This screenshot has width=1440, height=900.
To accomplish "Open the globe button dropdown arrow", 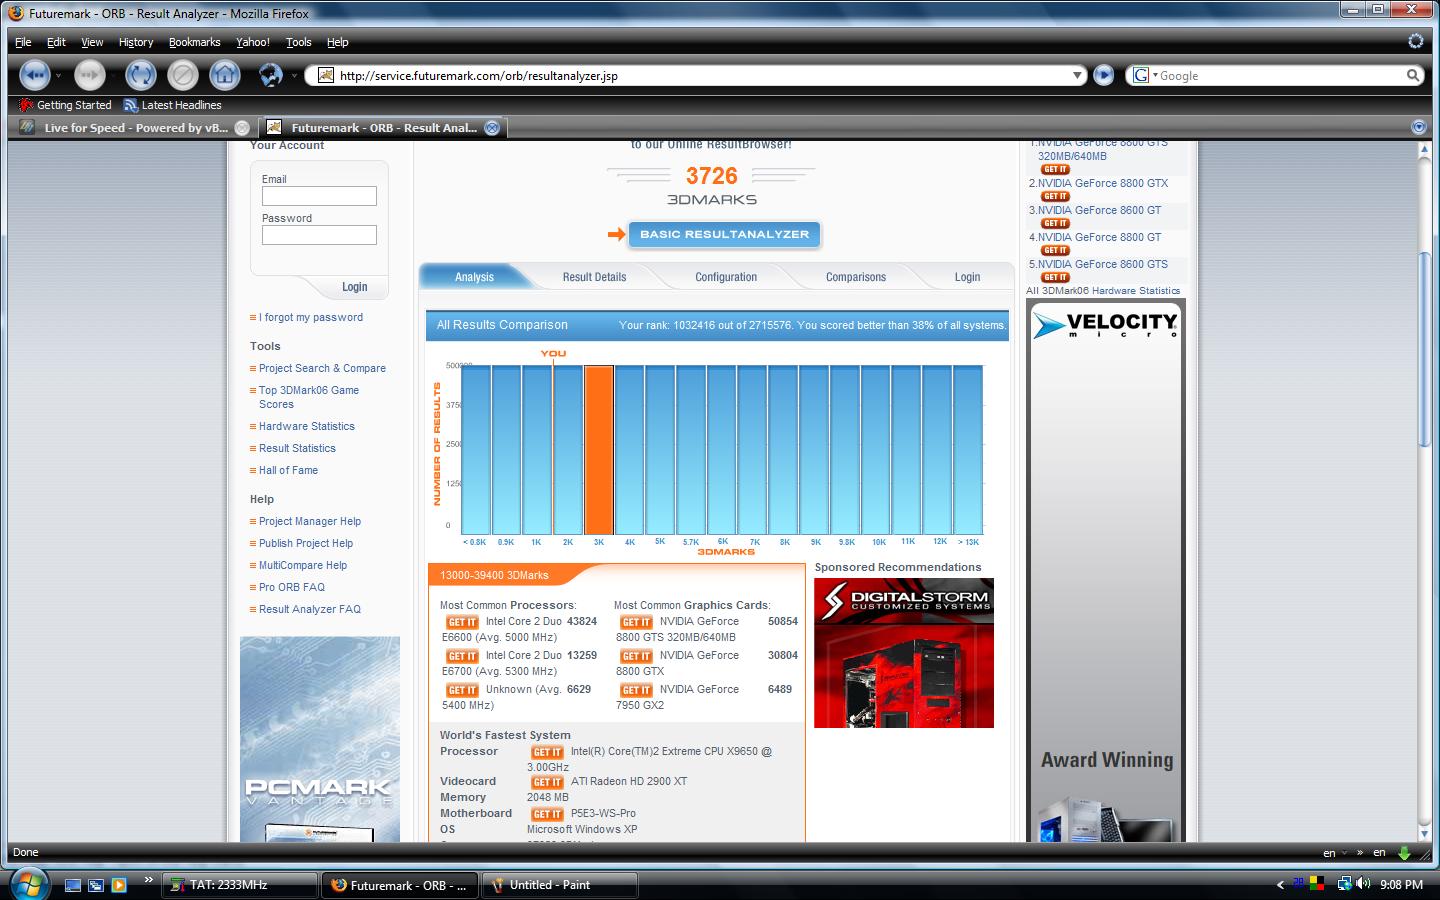I will pyautogui.click(x=294, y=75).
